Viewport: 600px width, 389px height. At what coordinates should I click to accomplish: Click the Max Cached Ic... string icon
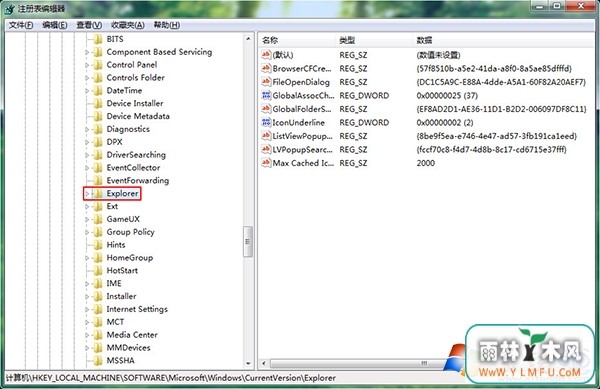pyautogui.click(x=266, y=163)
